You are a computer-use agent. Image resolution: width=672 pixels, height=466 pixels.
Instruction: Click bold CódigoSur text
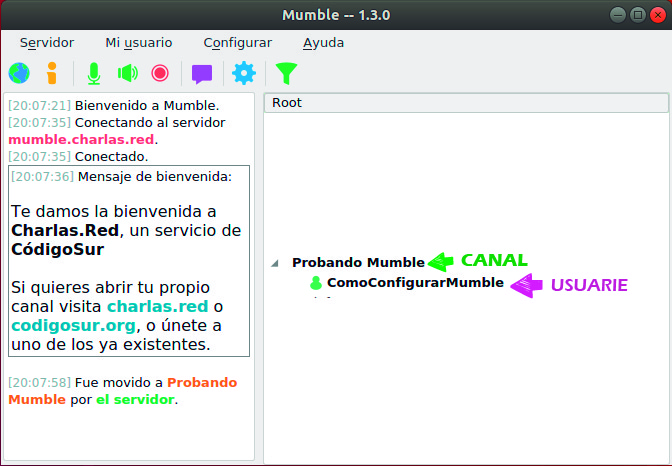pyautogui.click(x=58, y=249)
